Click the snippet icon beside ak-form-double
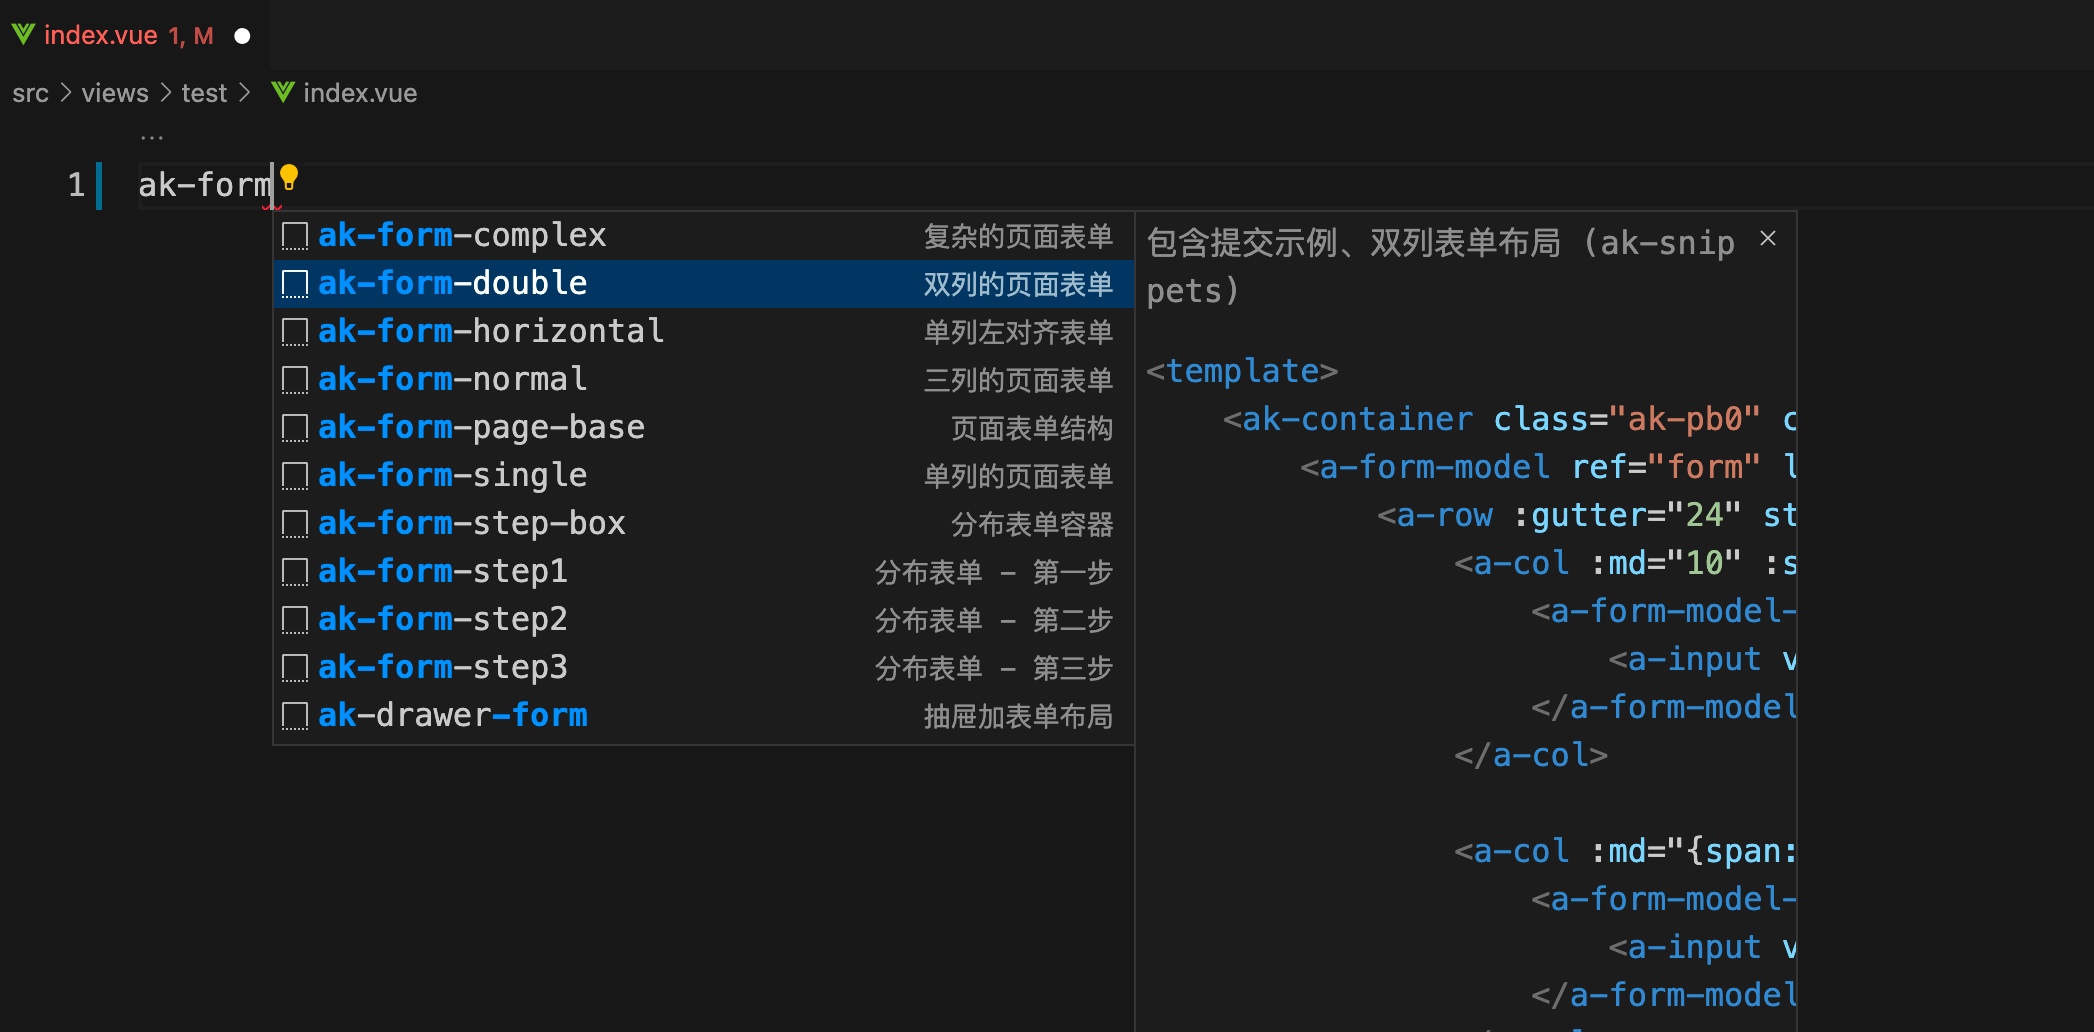The height and width of the screenshot is (1032, 2094). point(294,284)
